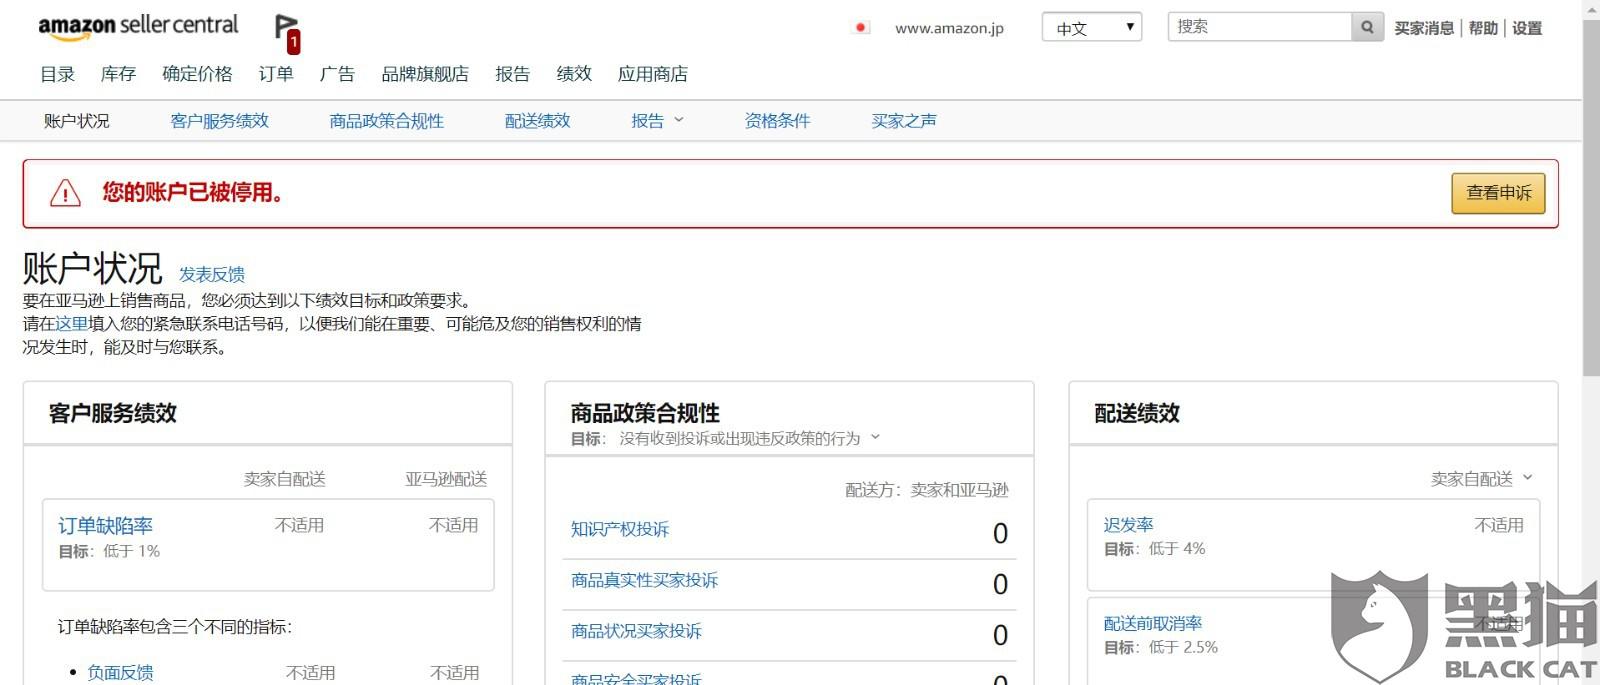Open the 卖家自配送 dropdown in 配送绩效
The height and width of the screenshot is (685, 1600).
(1481, 479)
